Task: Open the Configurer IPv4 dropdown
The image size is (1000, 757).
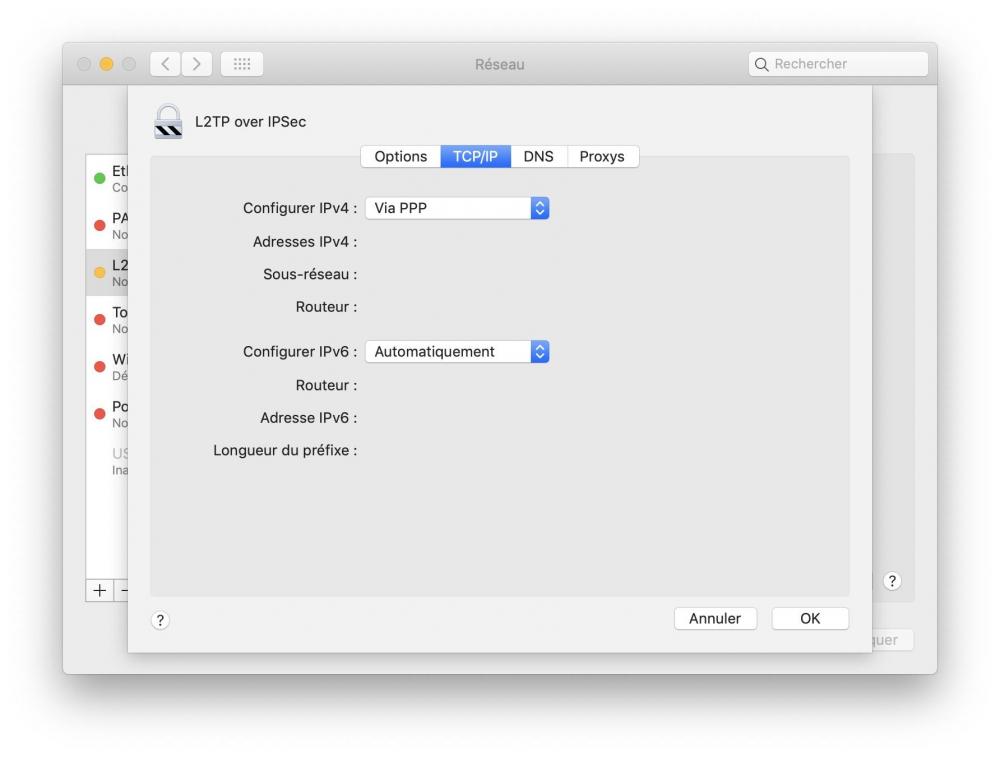Action: coord(457,208)
